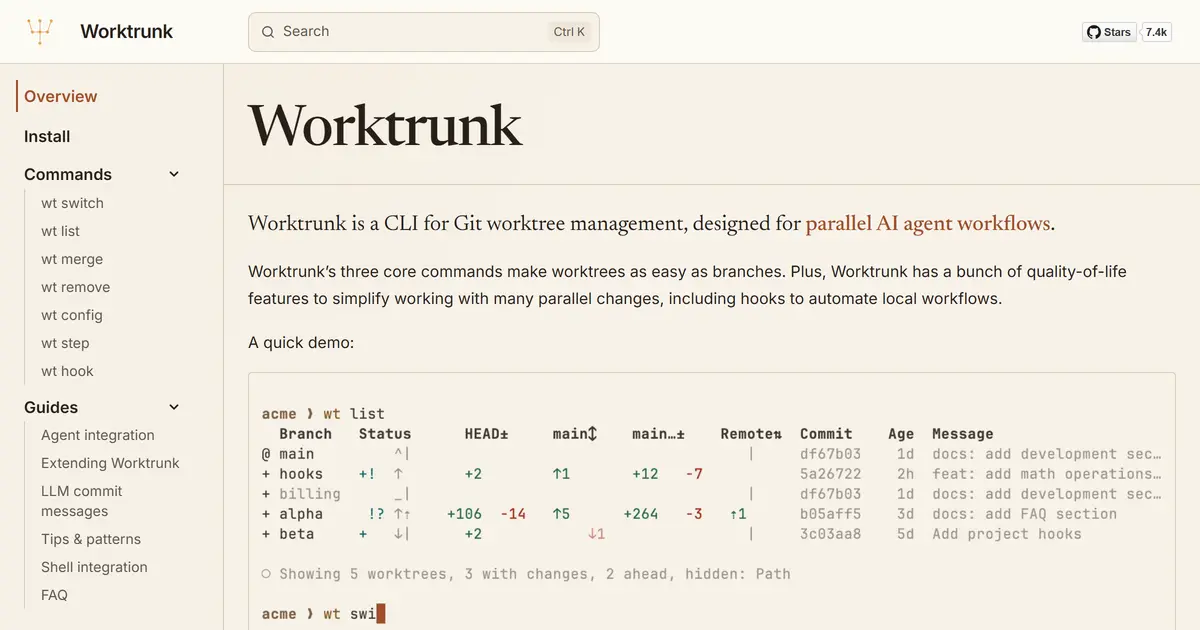The width and height of the screenshot is (1200, 630).
Task: Click the 'acme ❯ wt swi' prompt line
Action: 323,614
